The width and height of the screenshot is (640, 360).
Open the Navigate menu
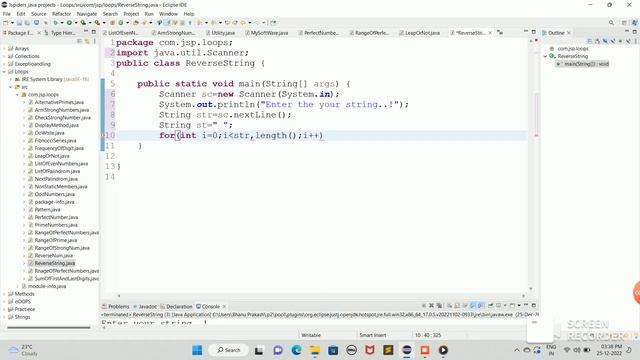[x=87, y=14]
